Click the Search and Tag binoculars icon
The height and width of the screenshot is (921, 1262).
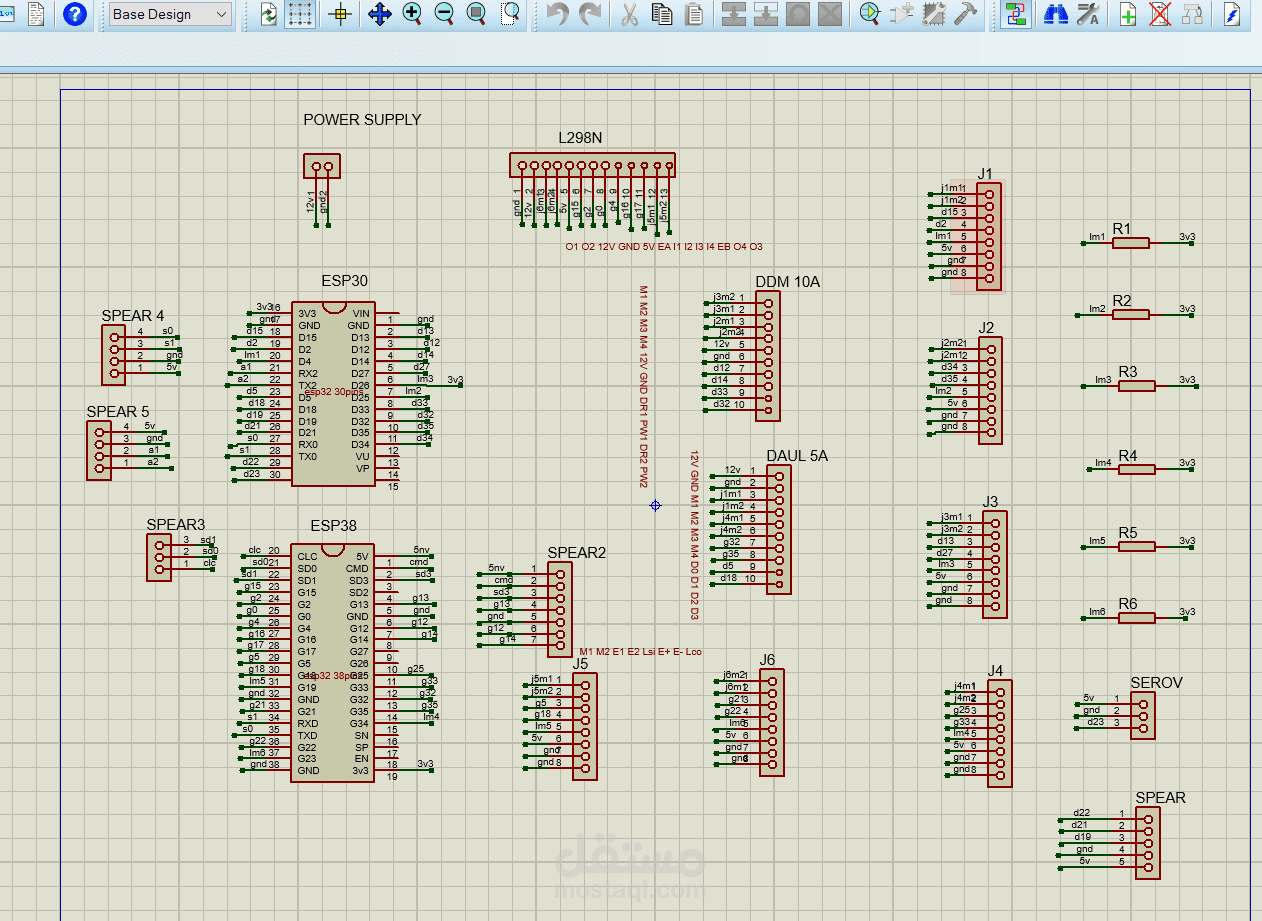click(x=1056, y=14)
